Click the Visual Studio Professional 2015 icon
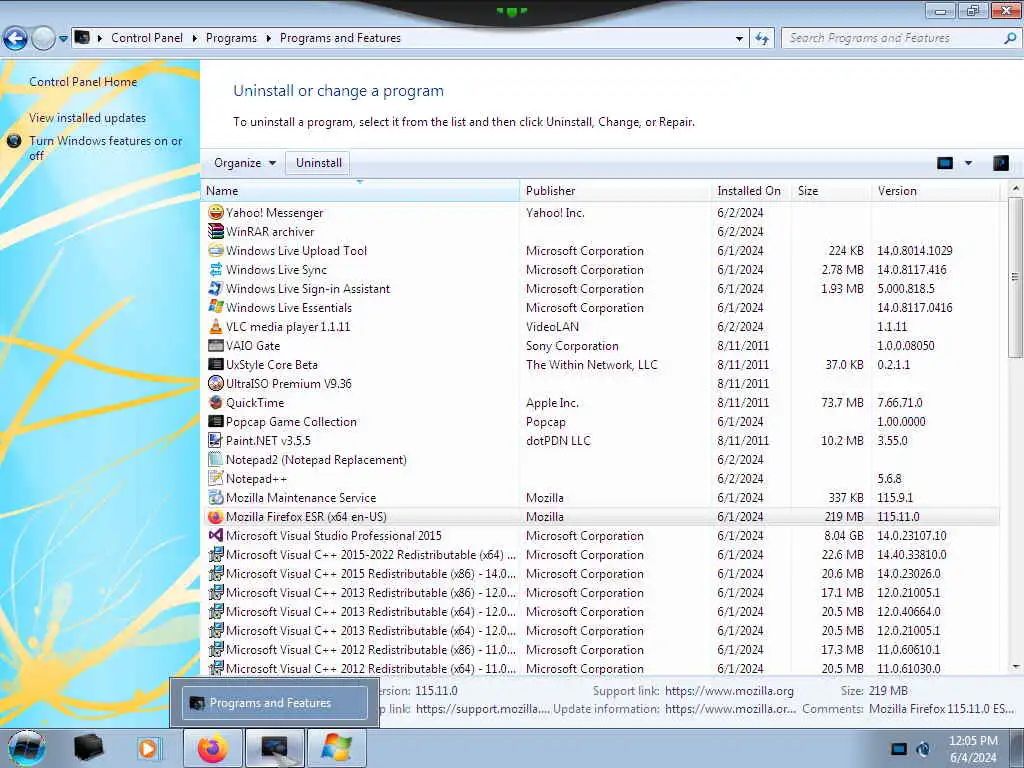The height and width of the screenshot is (768, 1024). coord(216,536)
